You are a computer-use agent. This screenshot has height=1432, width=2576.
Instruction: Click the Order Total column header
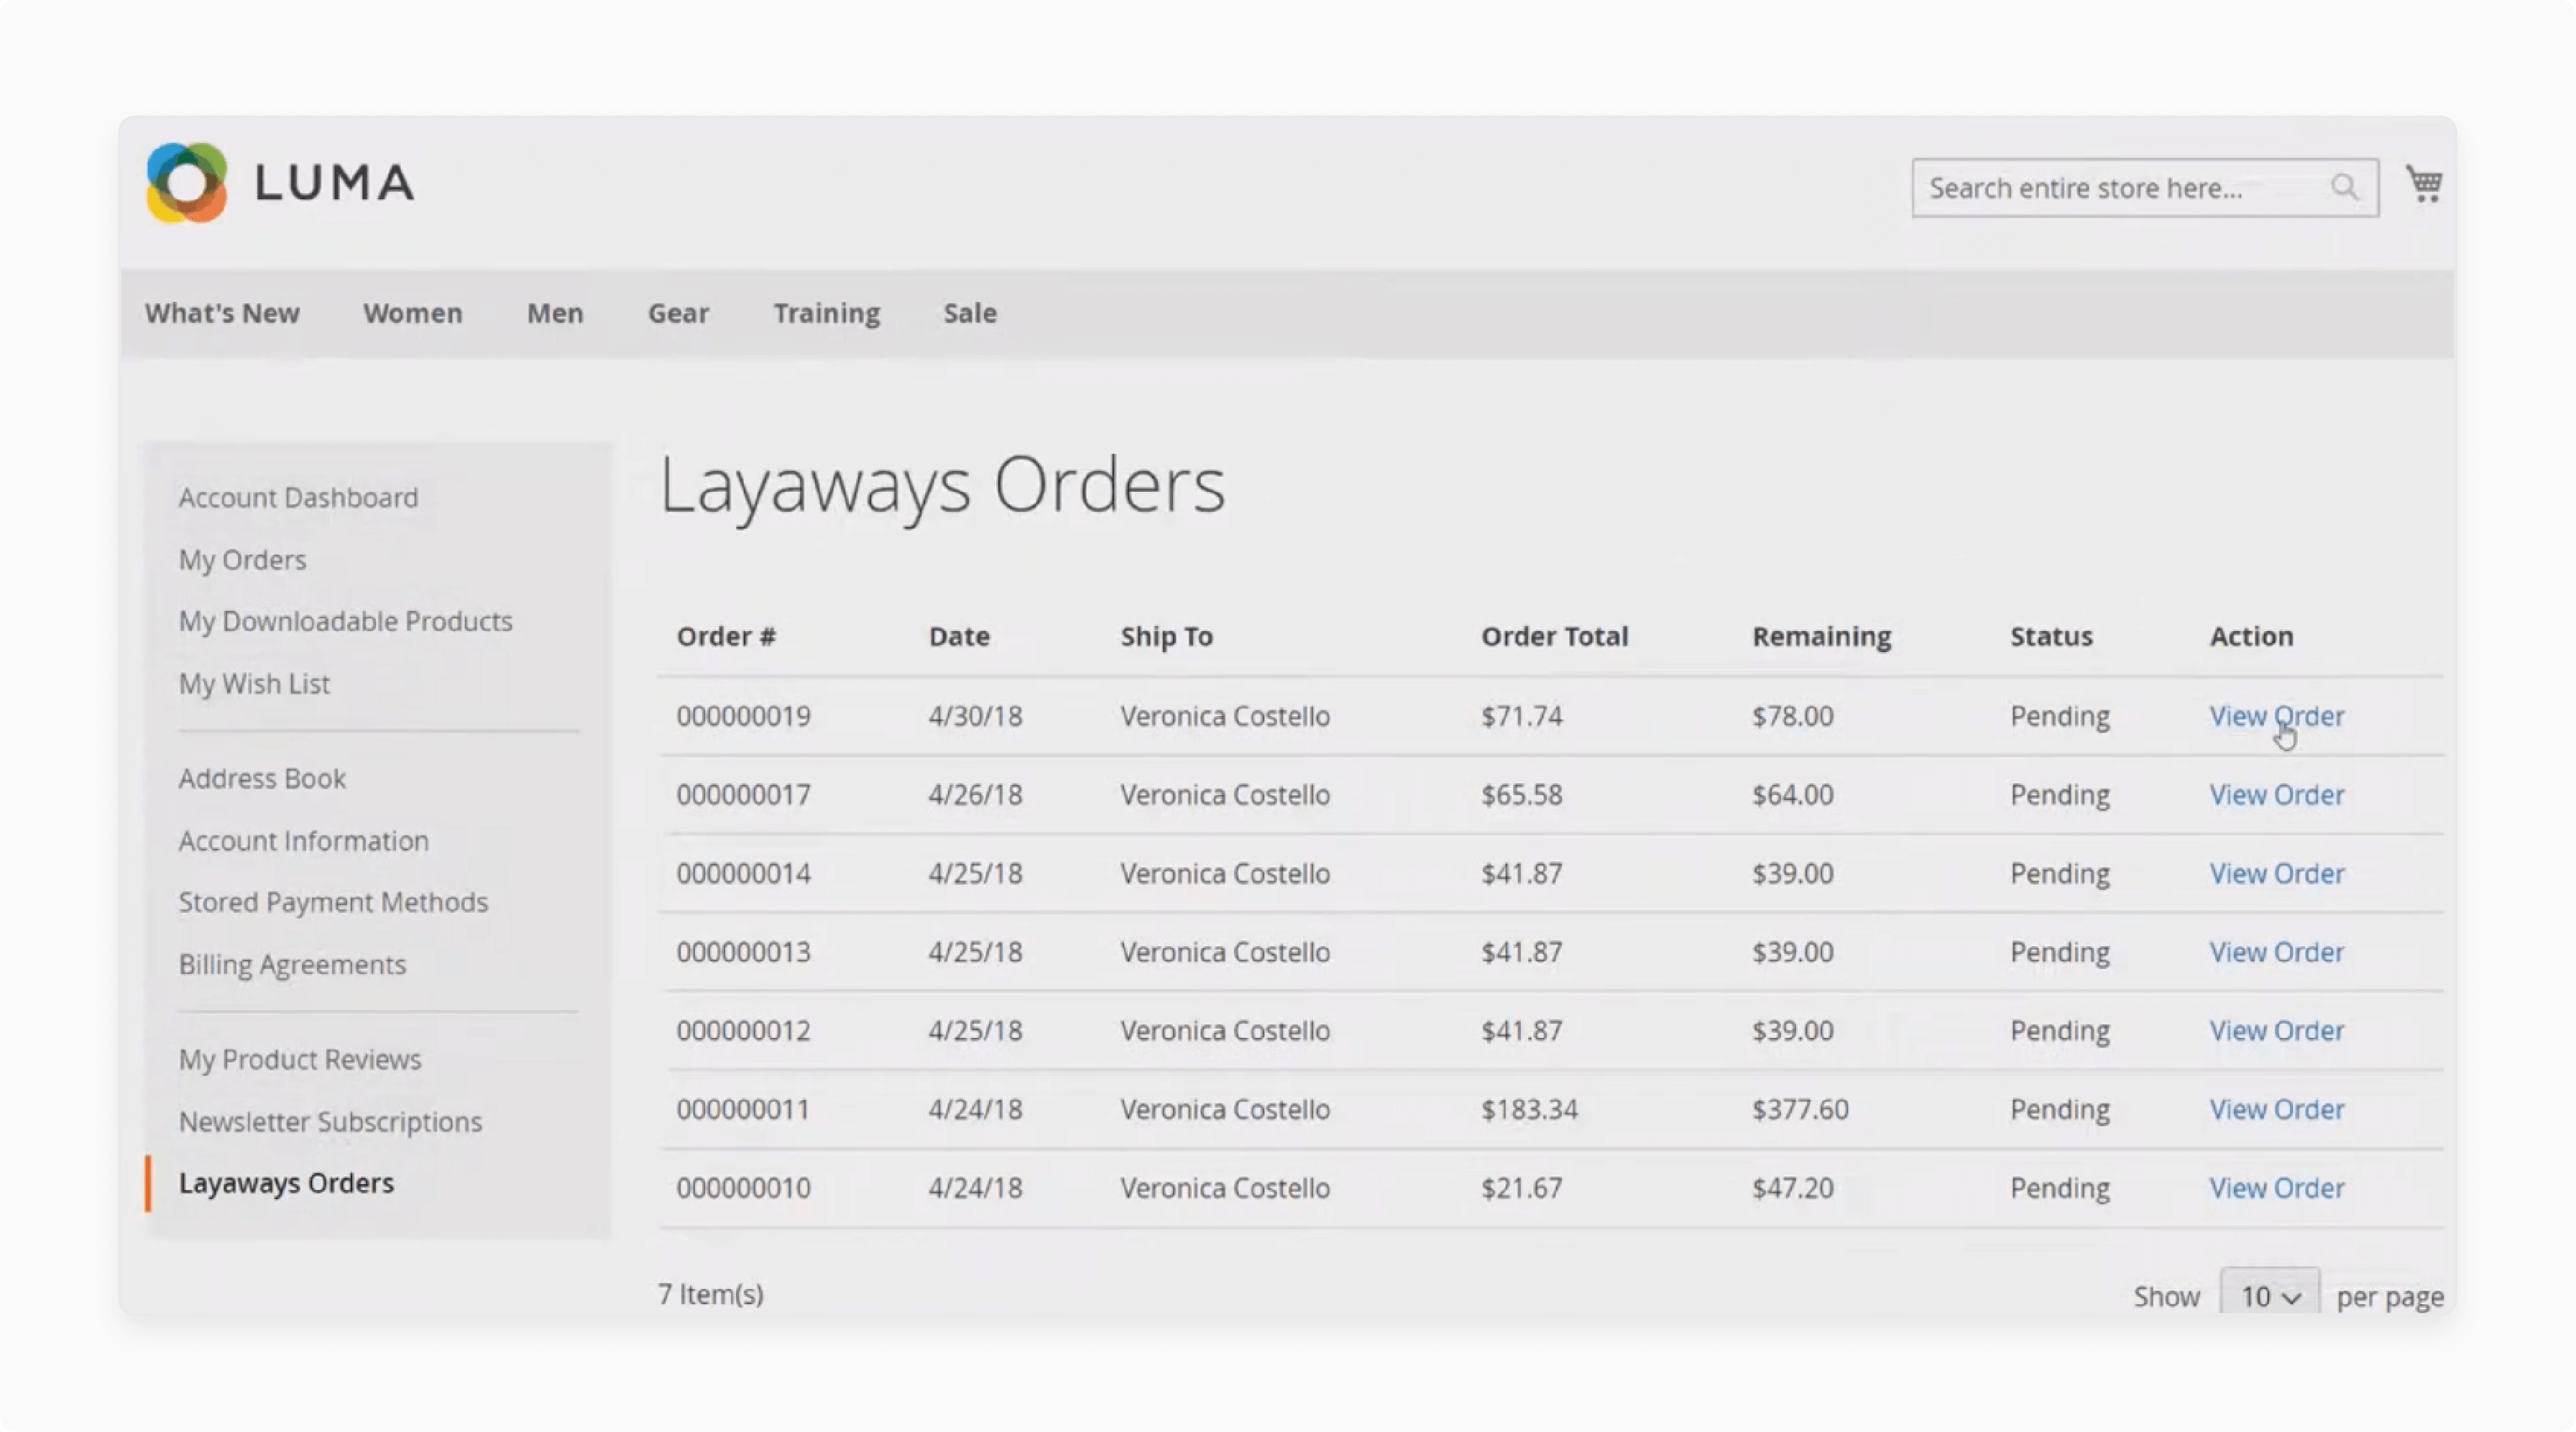(1554, 637)
